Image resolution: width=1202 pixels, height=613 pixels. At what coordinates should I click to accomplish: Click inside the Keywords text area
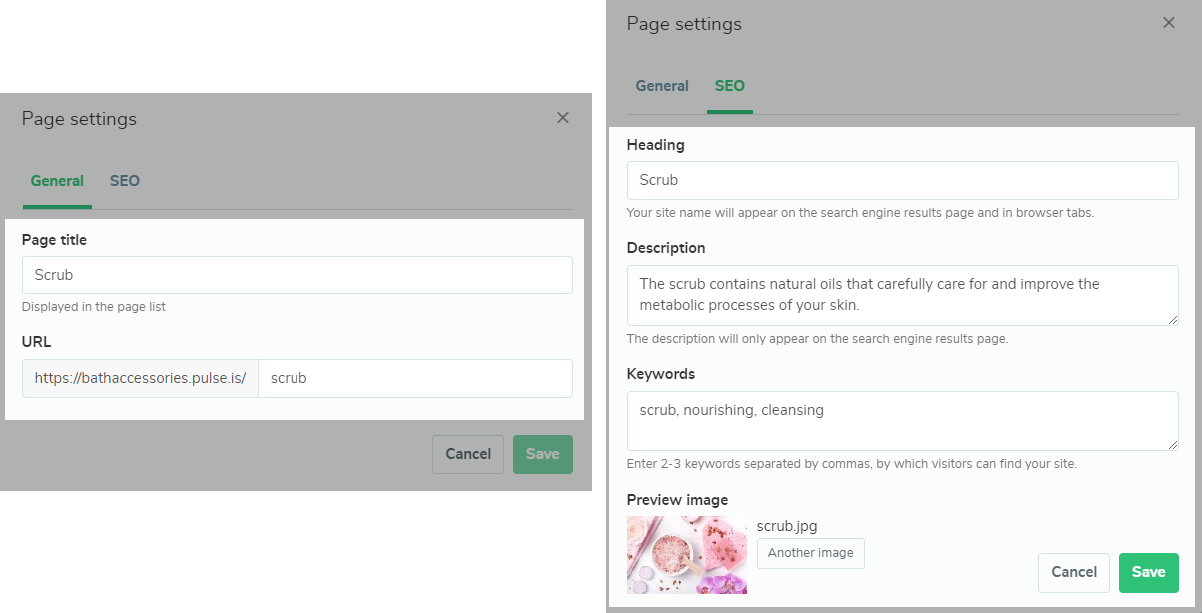(902, 420)
